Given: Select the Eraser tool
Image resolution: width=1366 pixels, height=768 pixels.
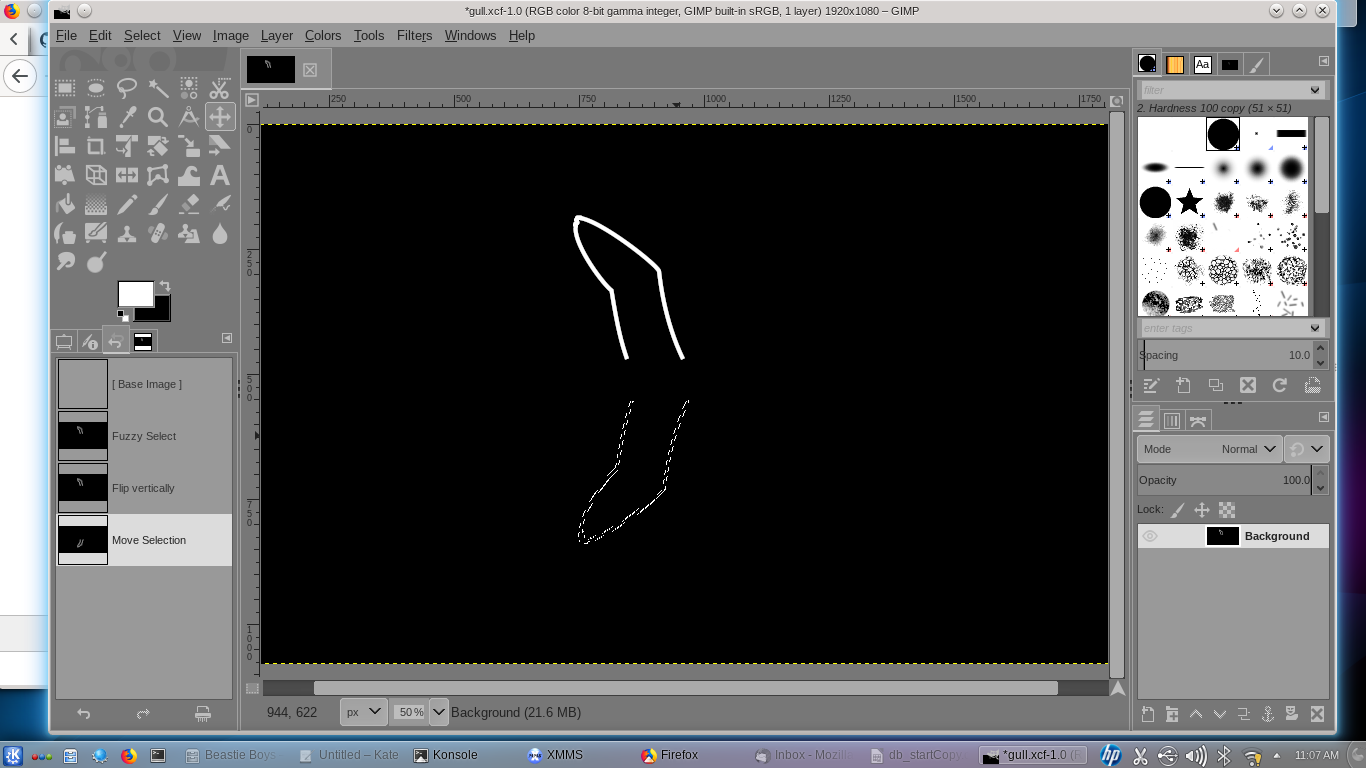Looking at the screenshot, I should point(189,204).
